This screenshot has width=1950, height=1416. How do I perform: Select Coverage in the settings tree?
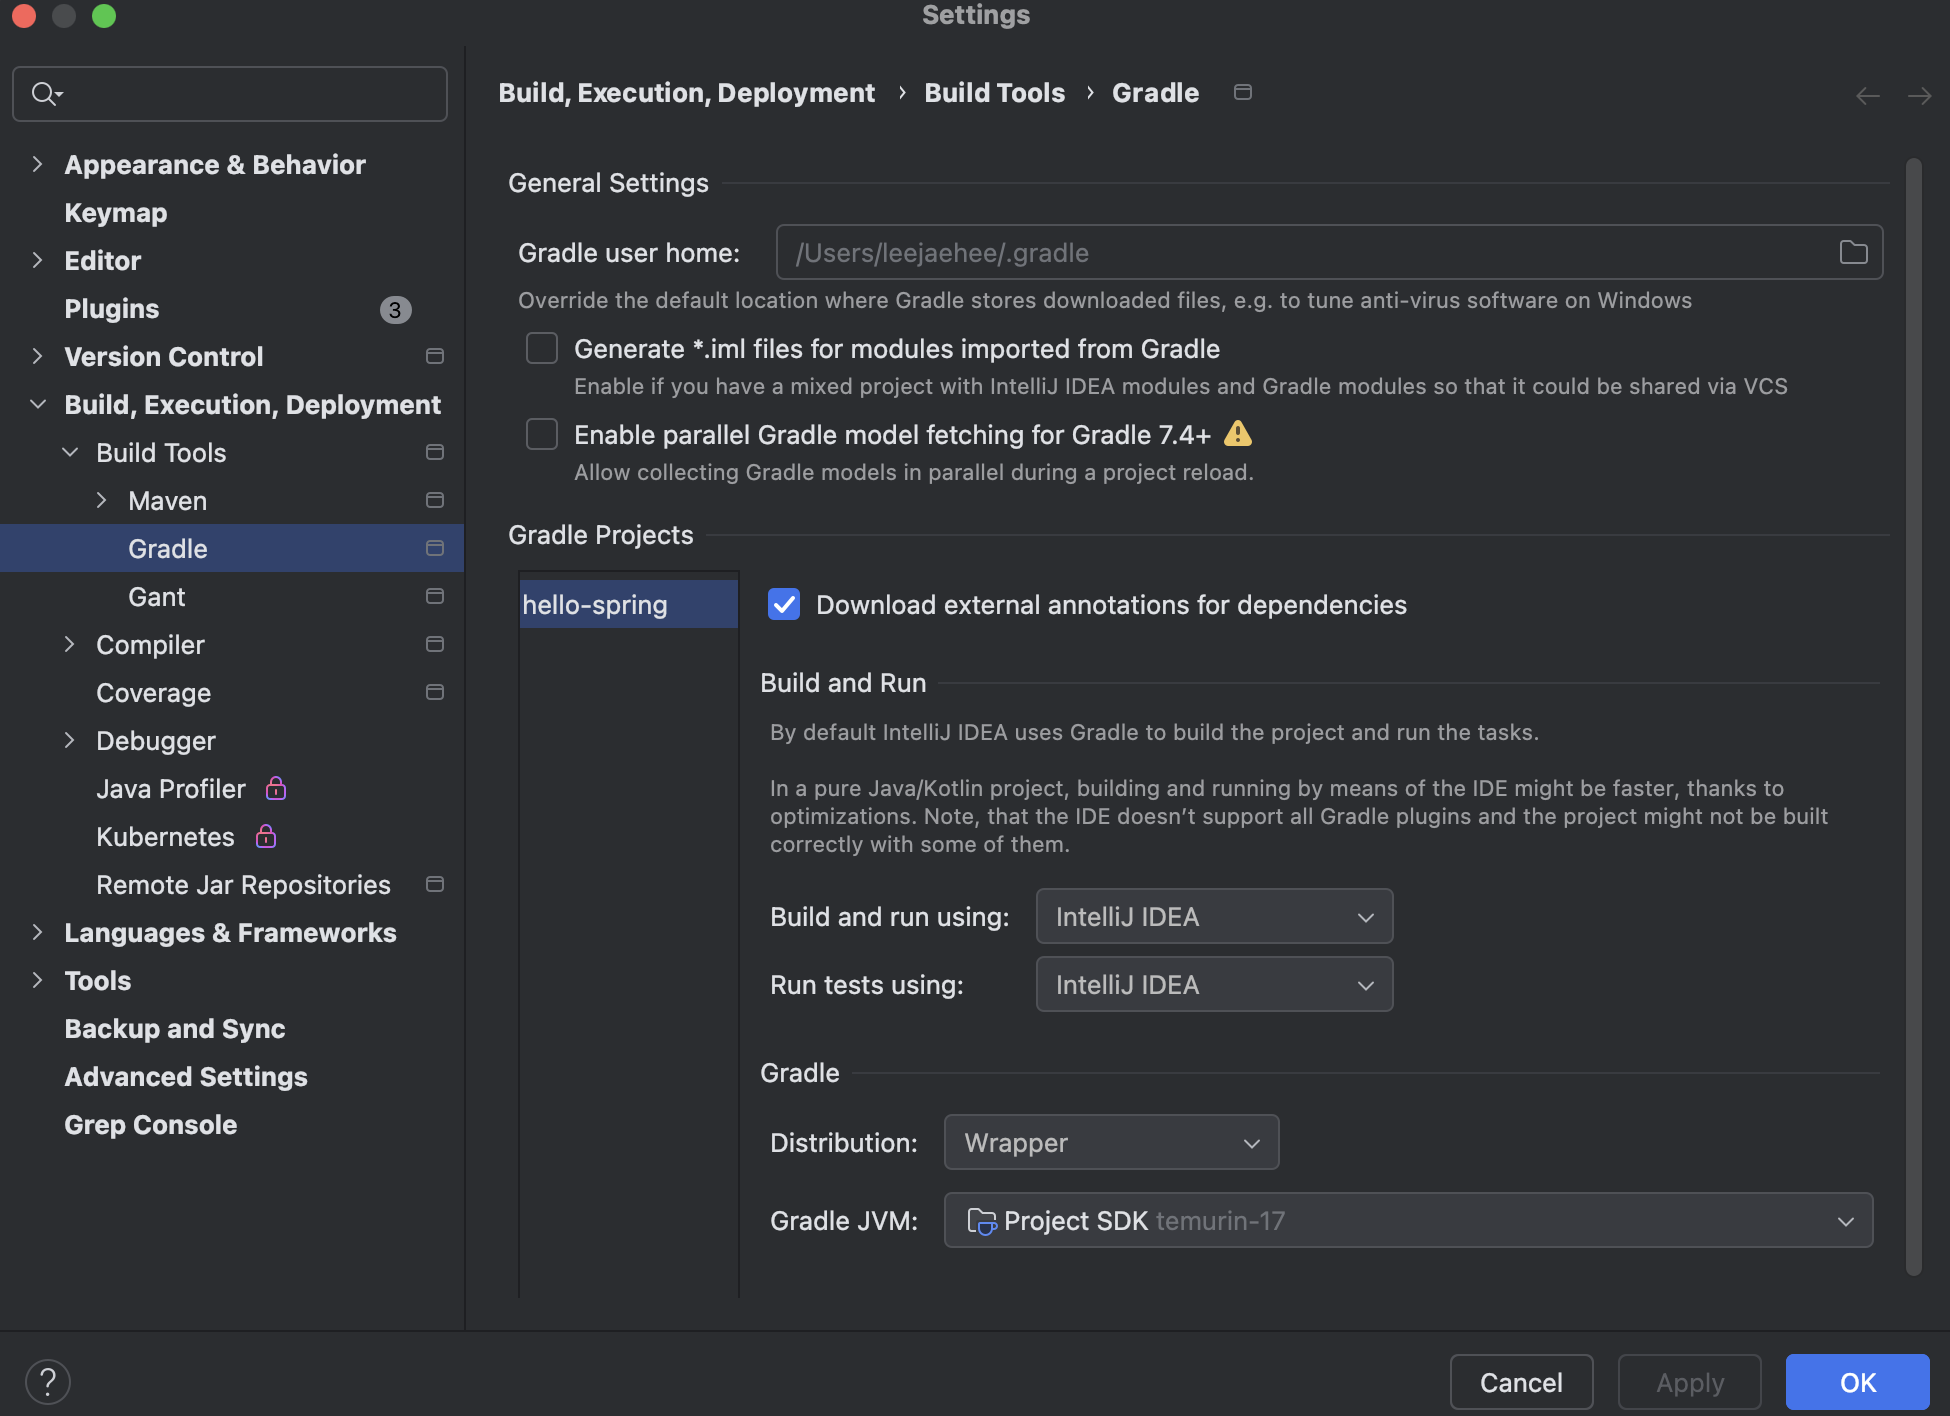154,693
